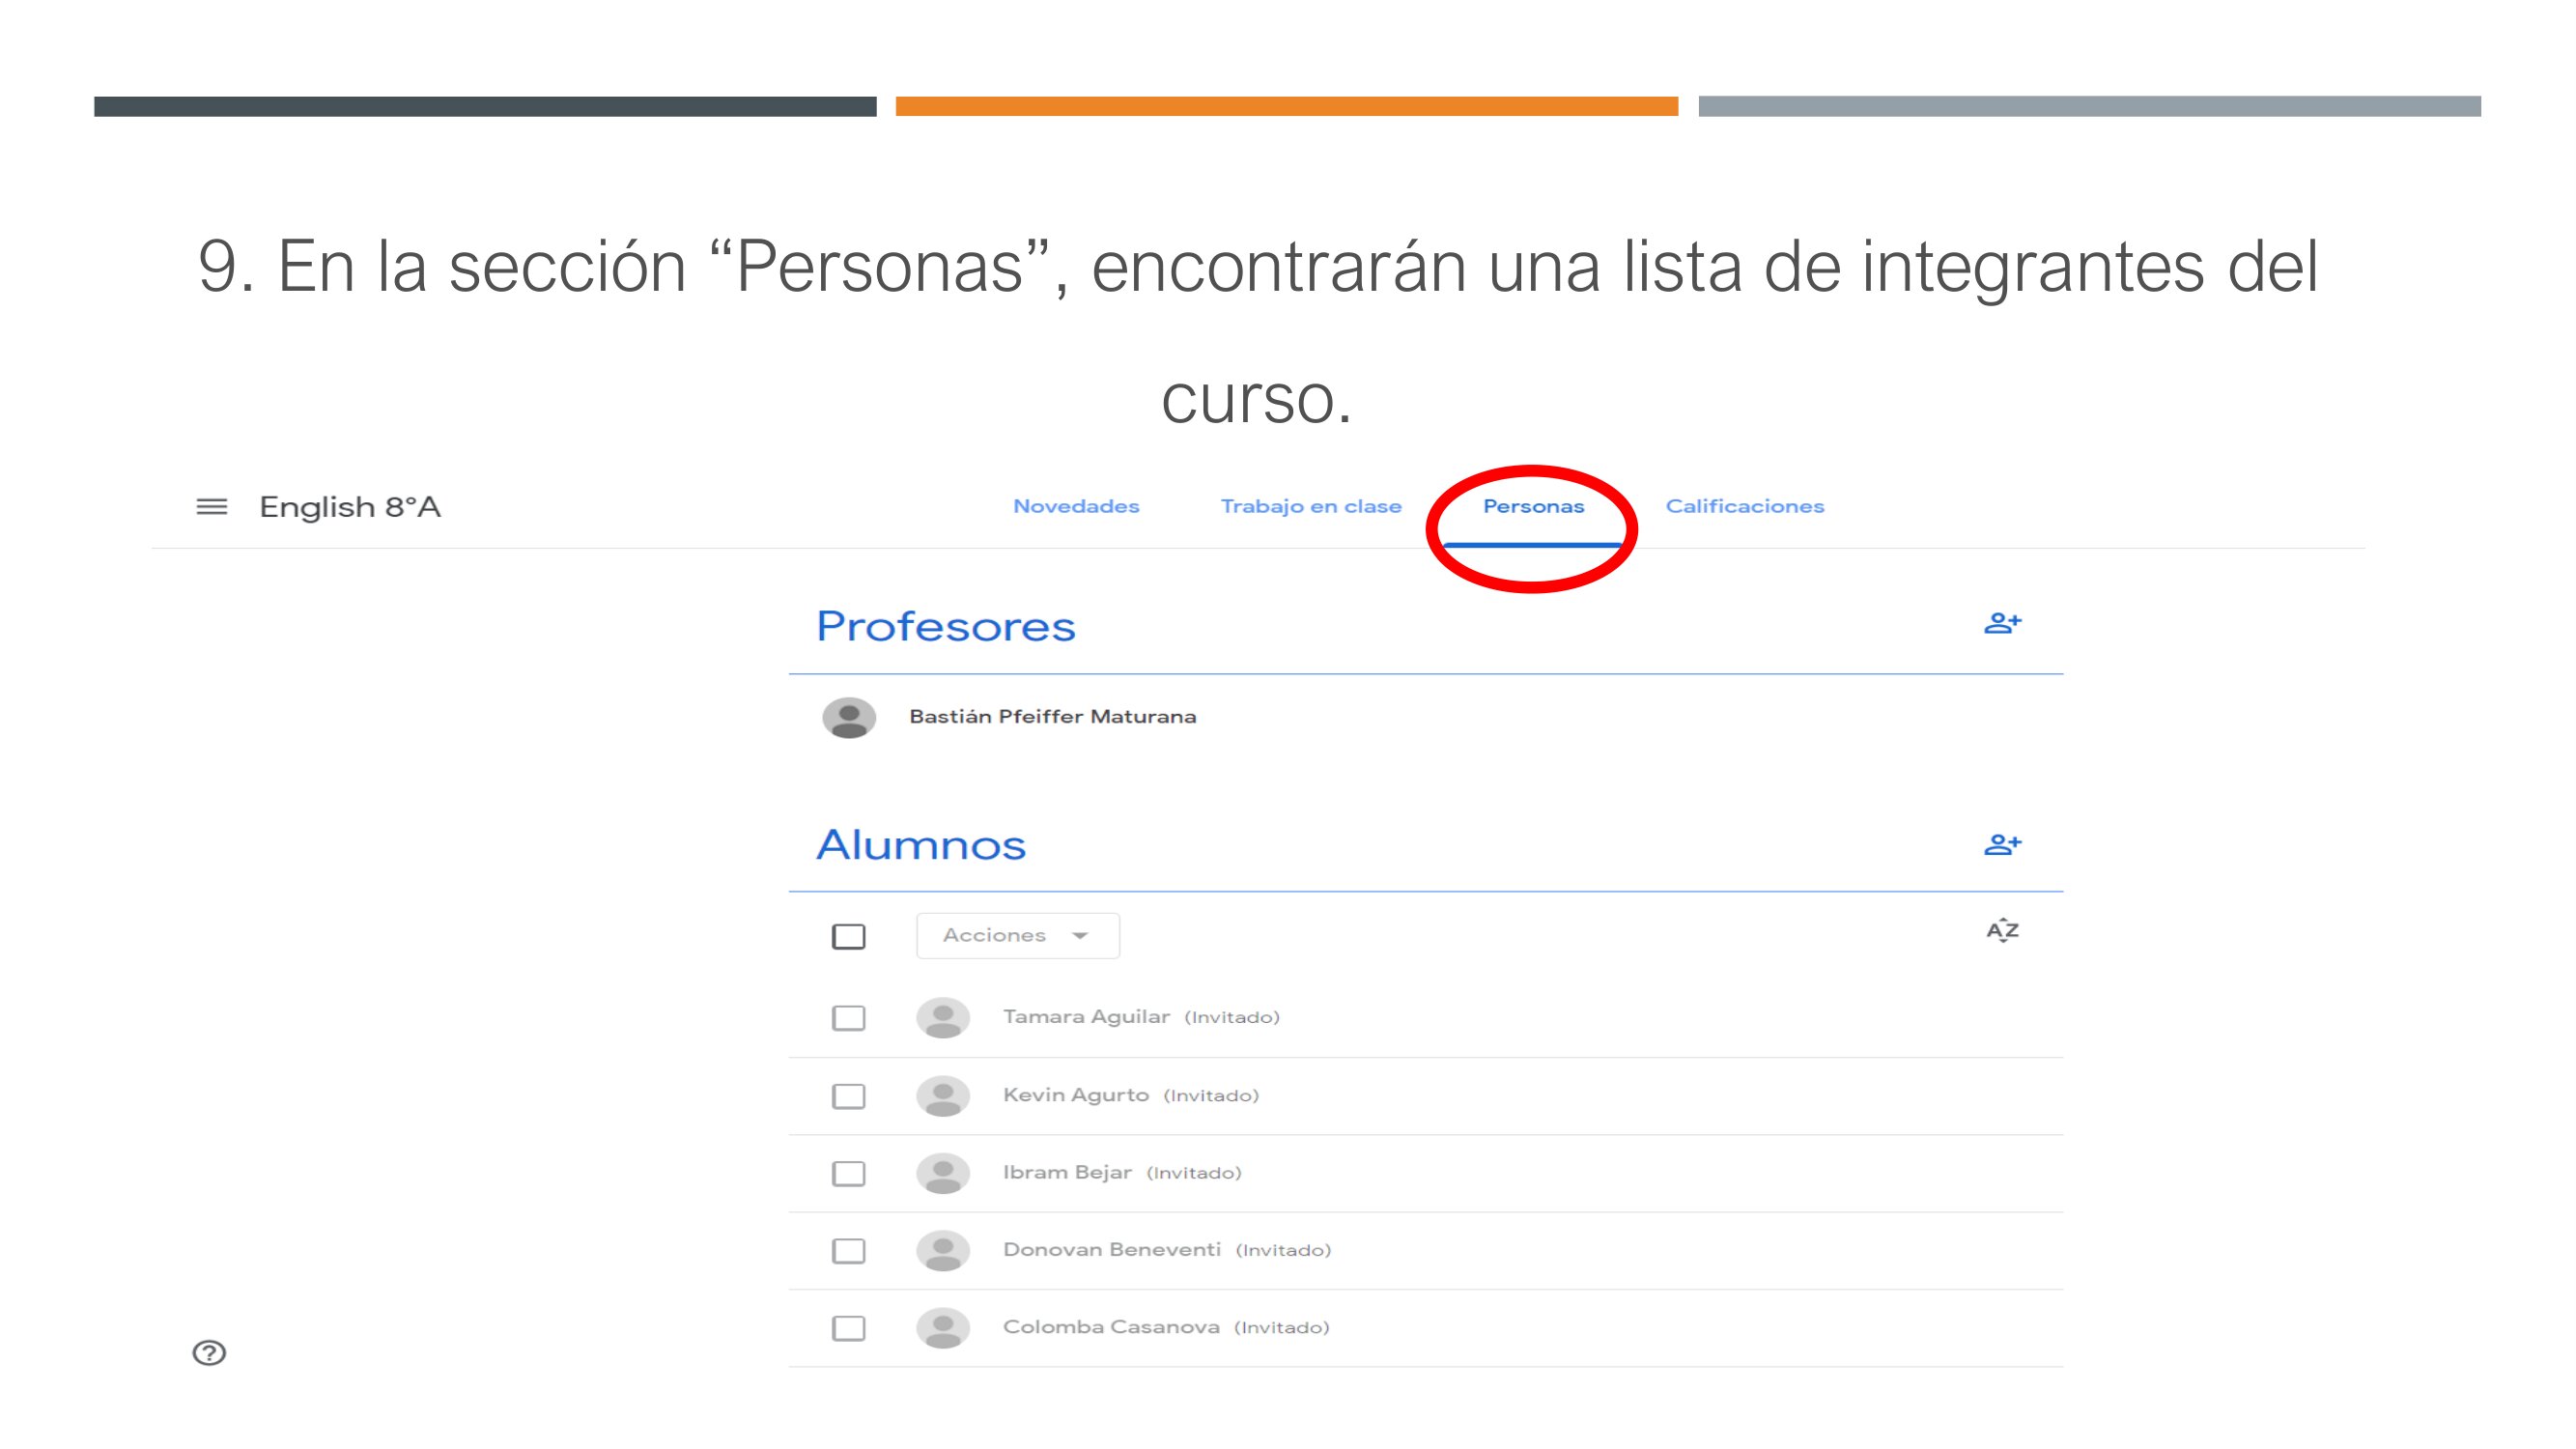Select the Personas tab
The height and width of the screenshot is (1449, 2576).
(x=1533, y=507)
